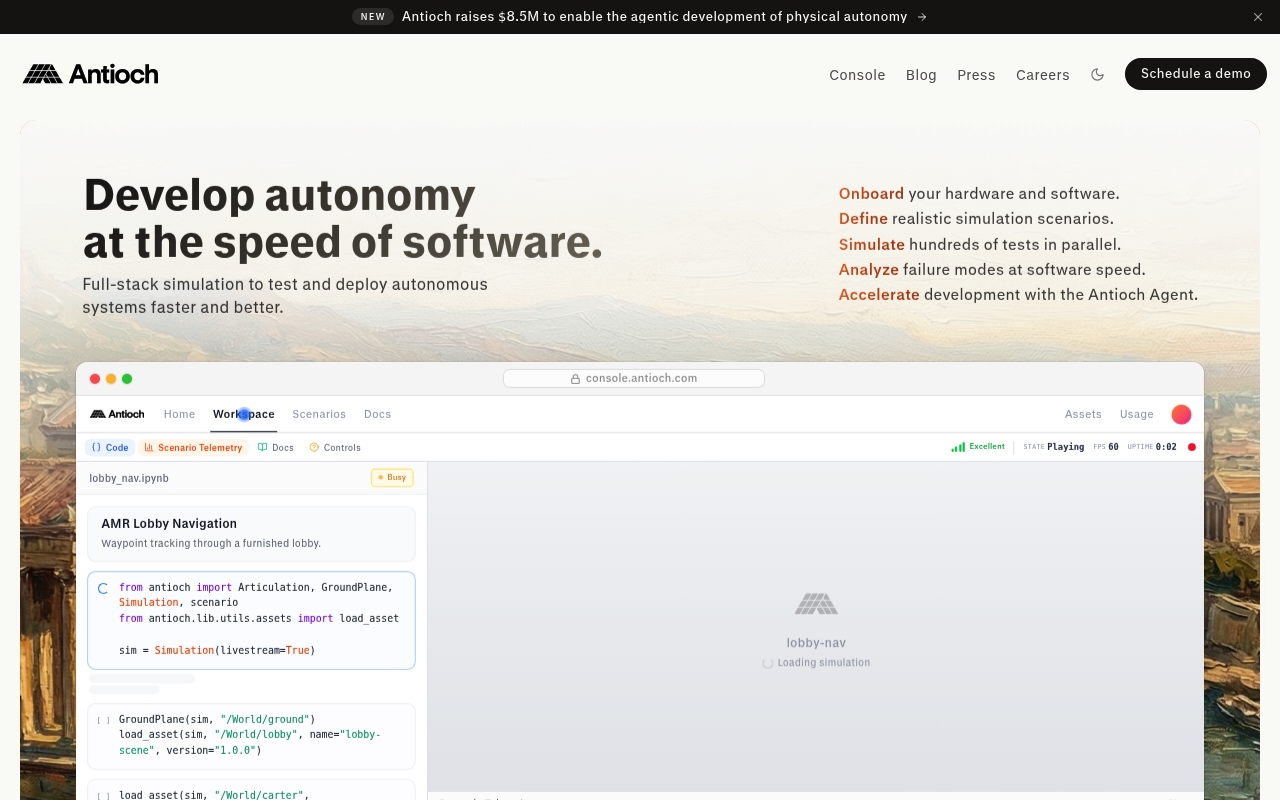Screen dimensions: 1280x800
Task: Open the Console link
Action: coord(857,75)
